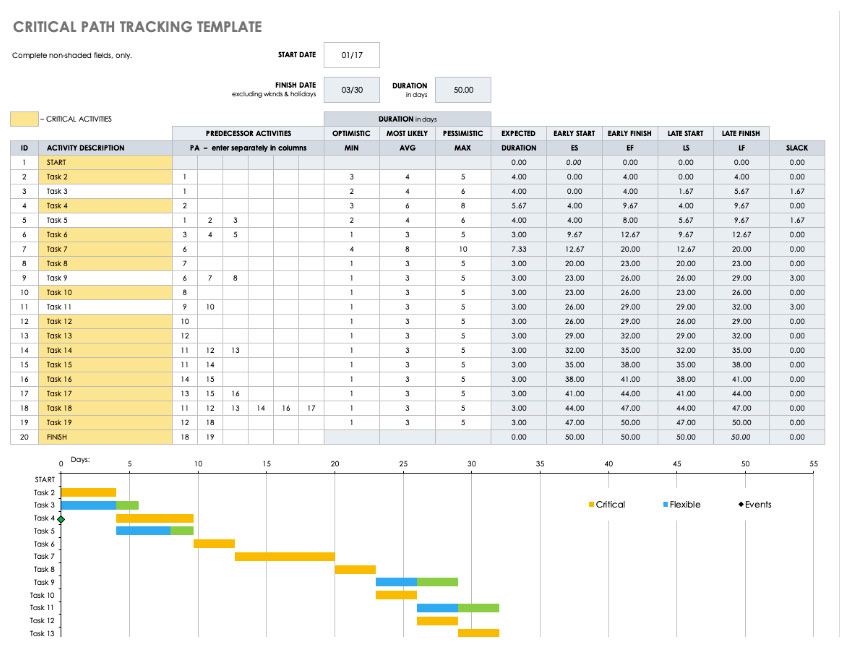Click the PESSIMISTIC column header
The width and height of the screenshot is (854, 647).
(x=463, y=133)
